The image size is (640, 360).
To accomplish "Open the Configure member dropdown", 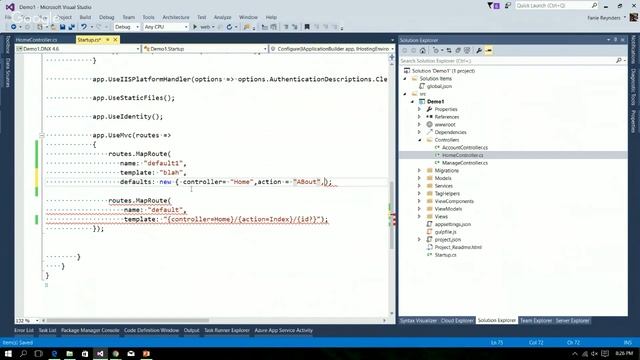I will pos(332,49).
